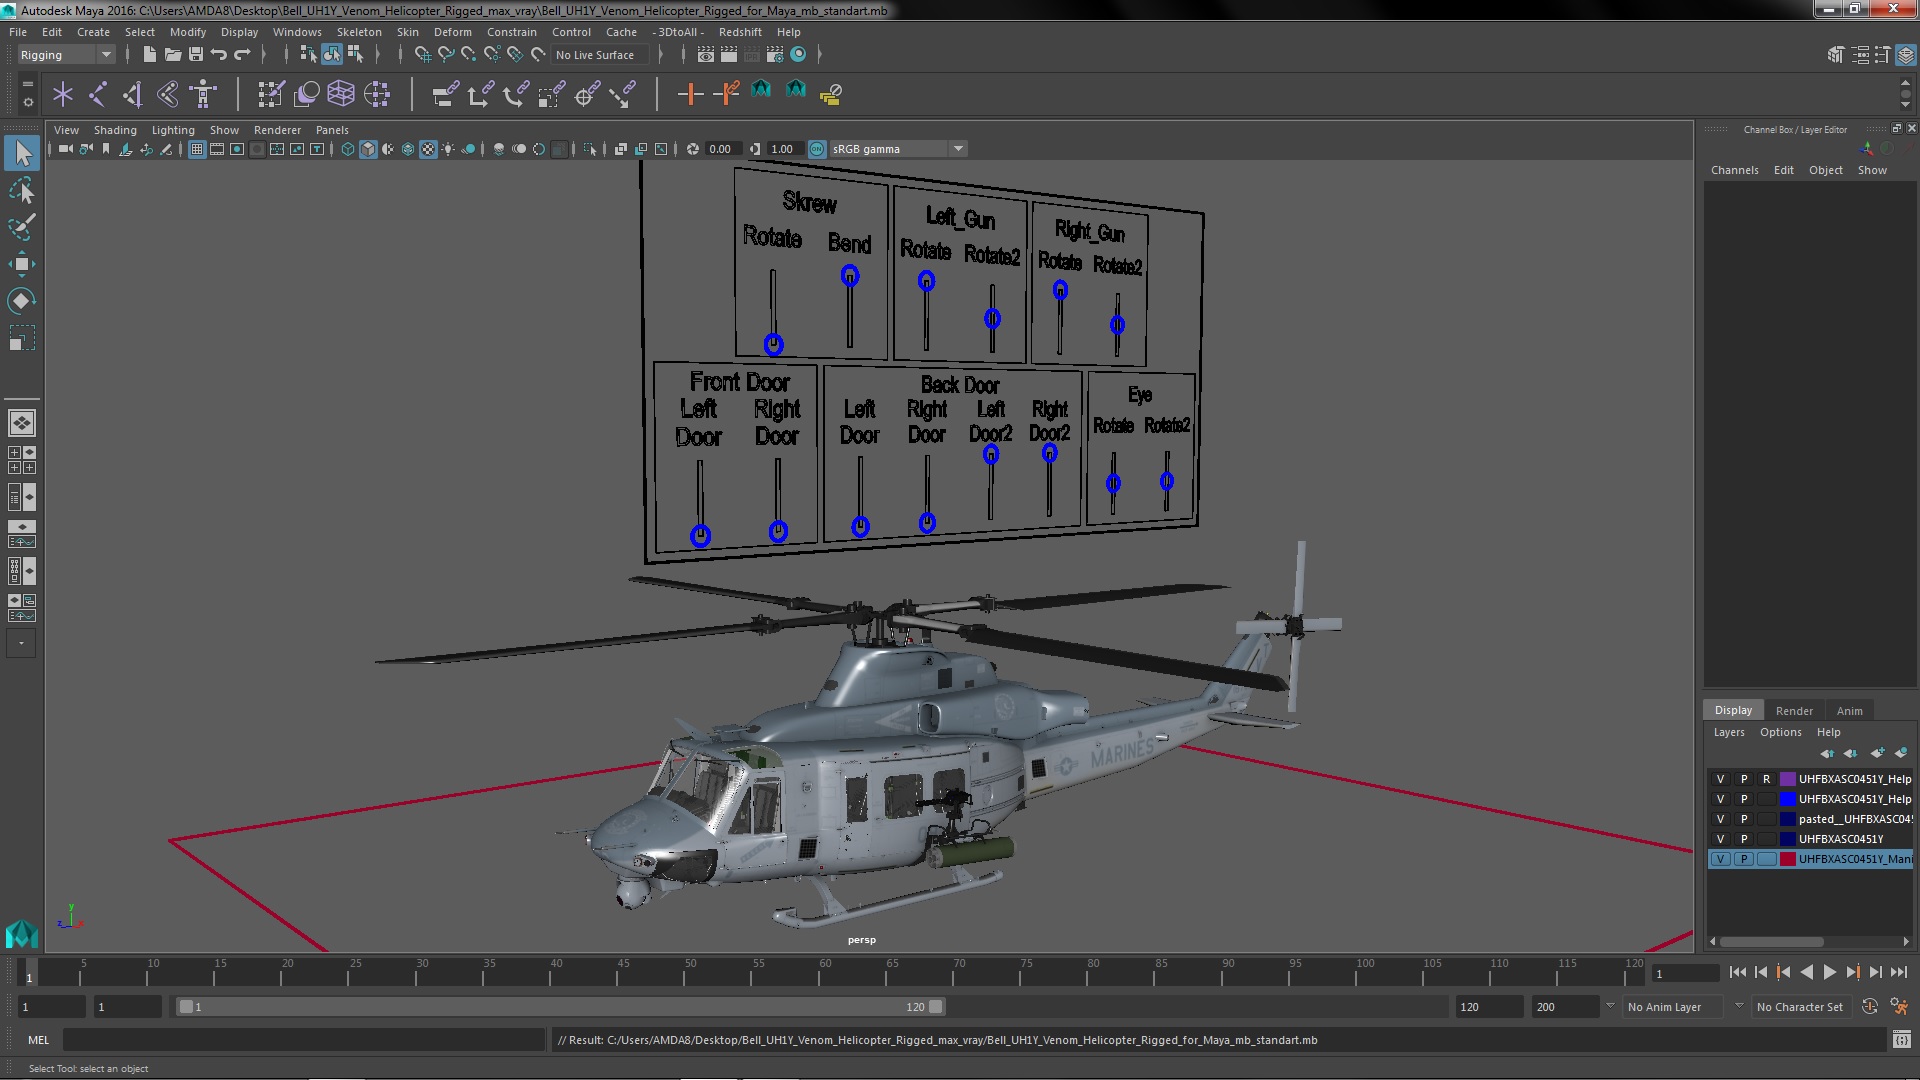1920x1080 pixels.
Task: Click the Undo arrow icon
Action: [219, 54]
